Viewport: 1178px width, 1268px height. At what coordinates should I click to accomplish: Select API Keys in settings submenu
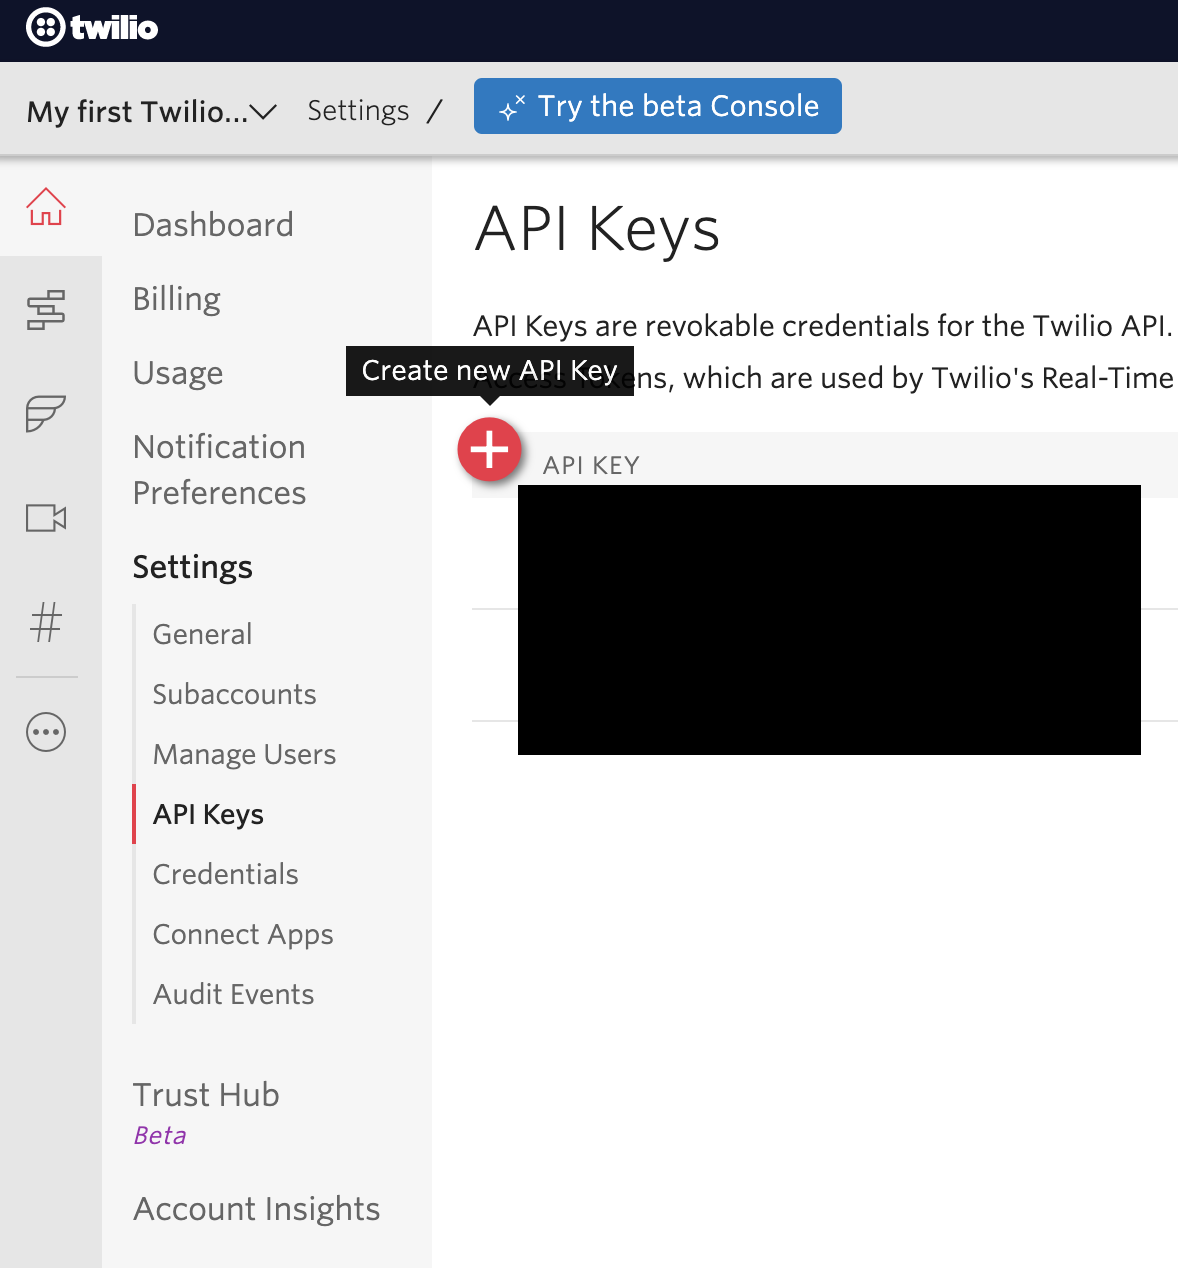tap(208, 814)
